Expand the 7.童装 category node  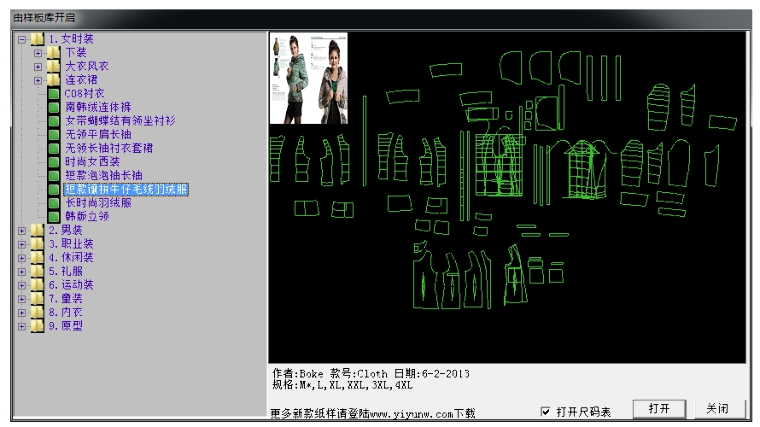22,298
